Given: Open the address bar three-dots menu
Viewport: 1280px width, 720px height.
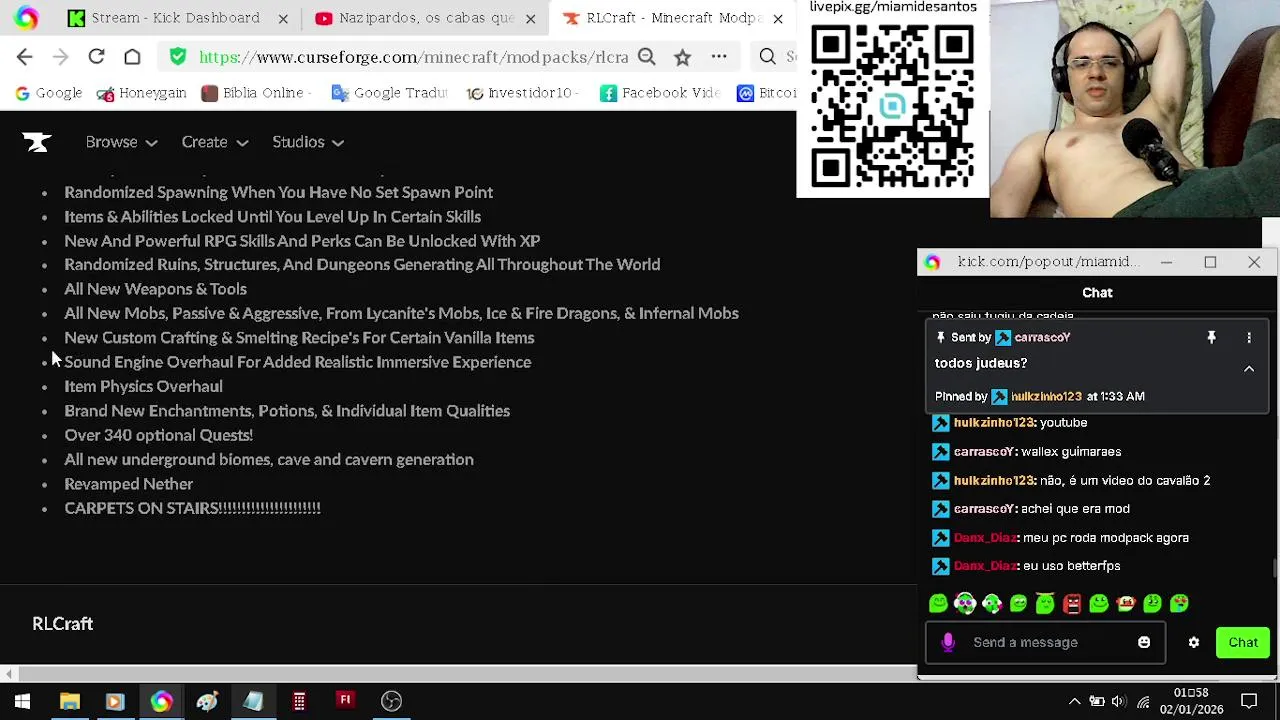Looking at the screenshot, I should click(x=719, y=57).
